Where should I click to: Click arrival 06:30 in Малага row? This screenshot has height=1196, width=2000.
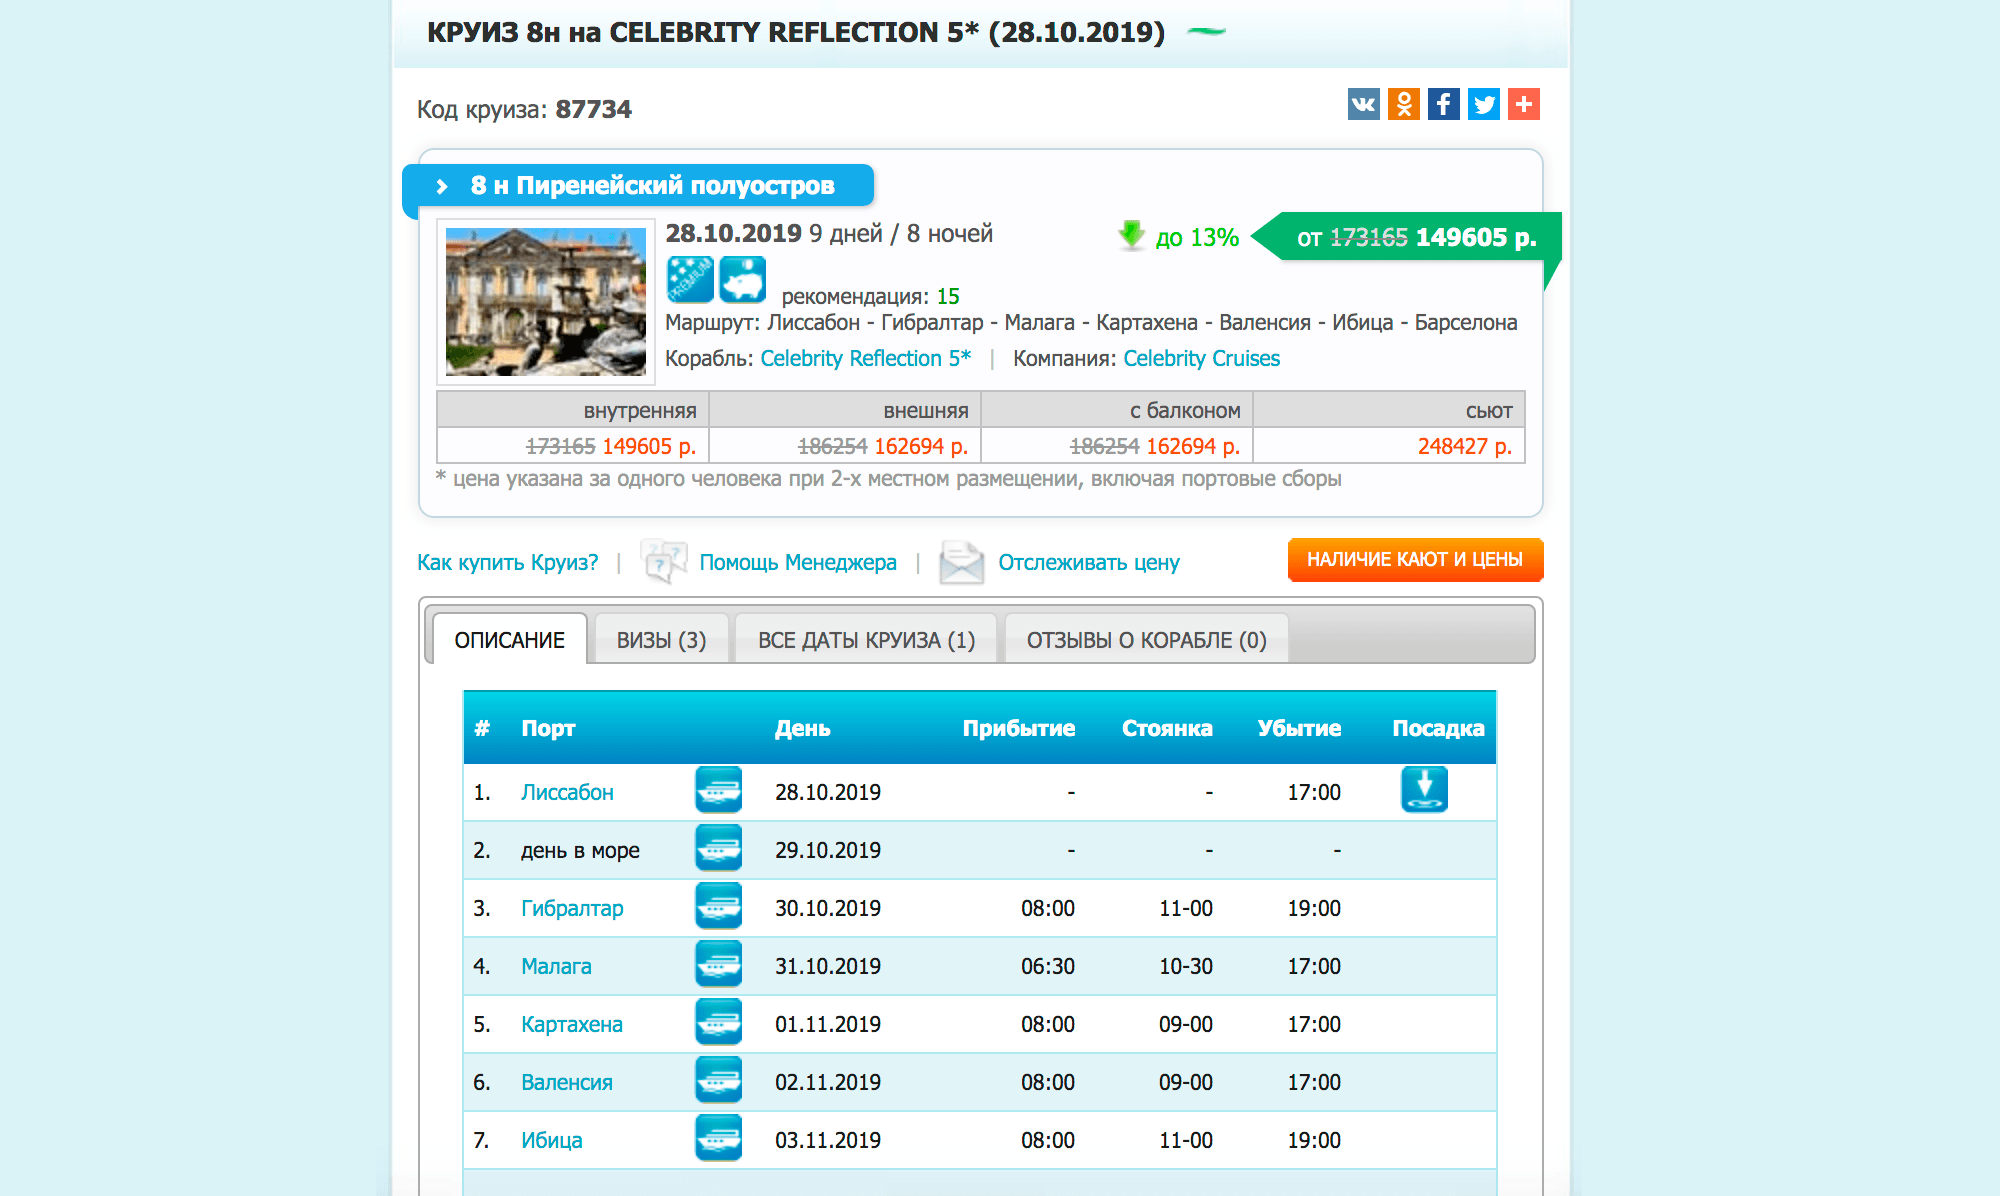(x=1048, y=966)
